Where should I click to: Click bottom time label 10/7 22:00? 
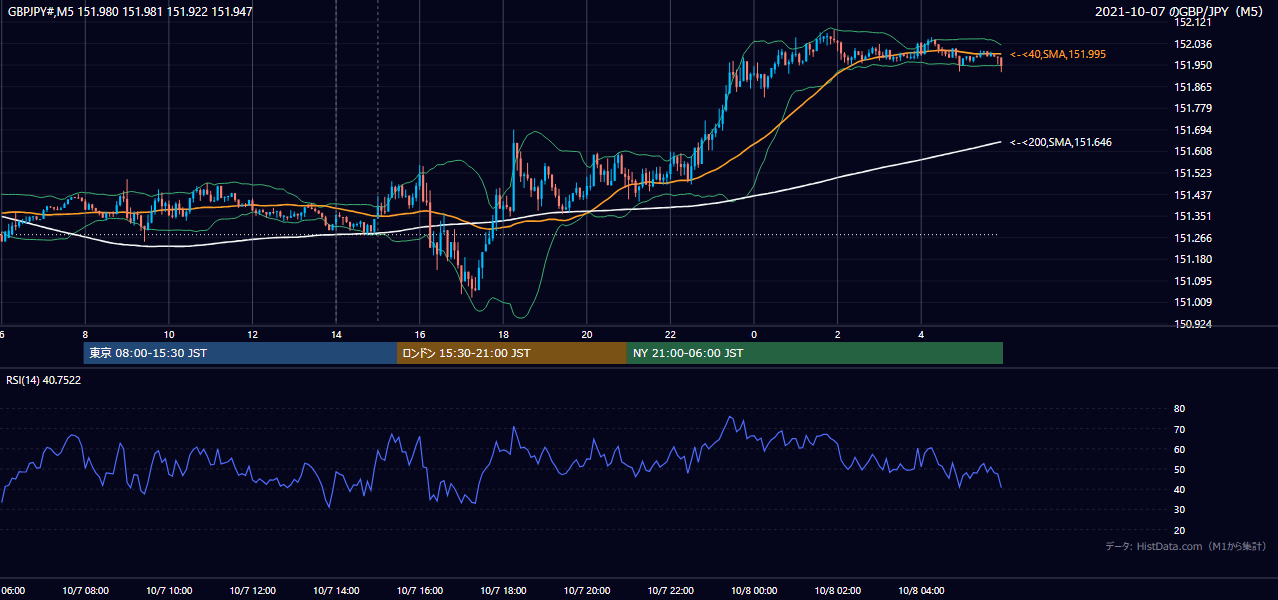tap(670, 591)
